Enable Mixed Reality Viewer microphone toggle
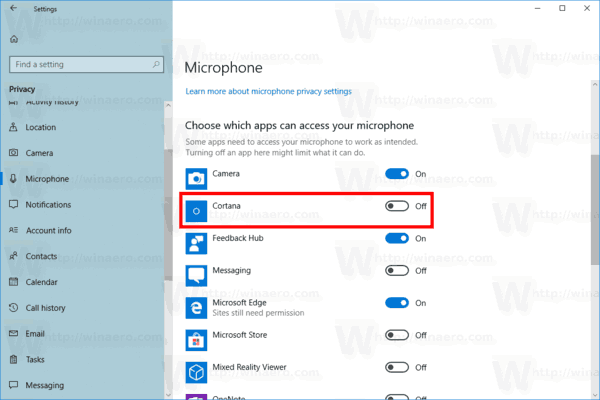 397,367
